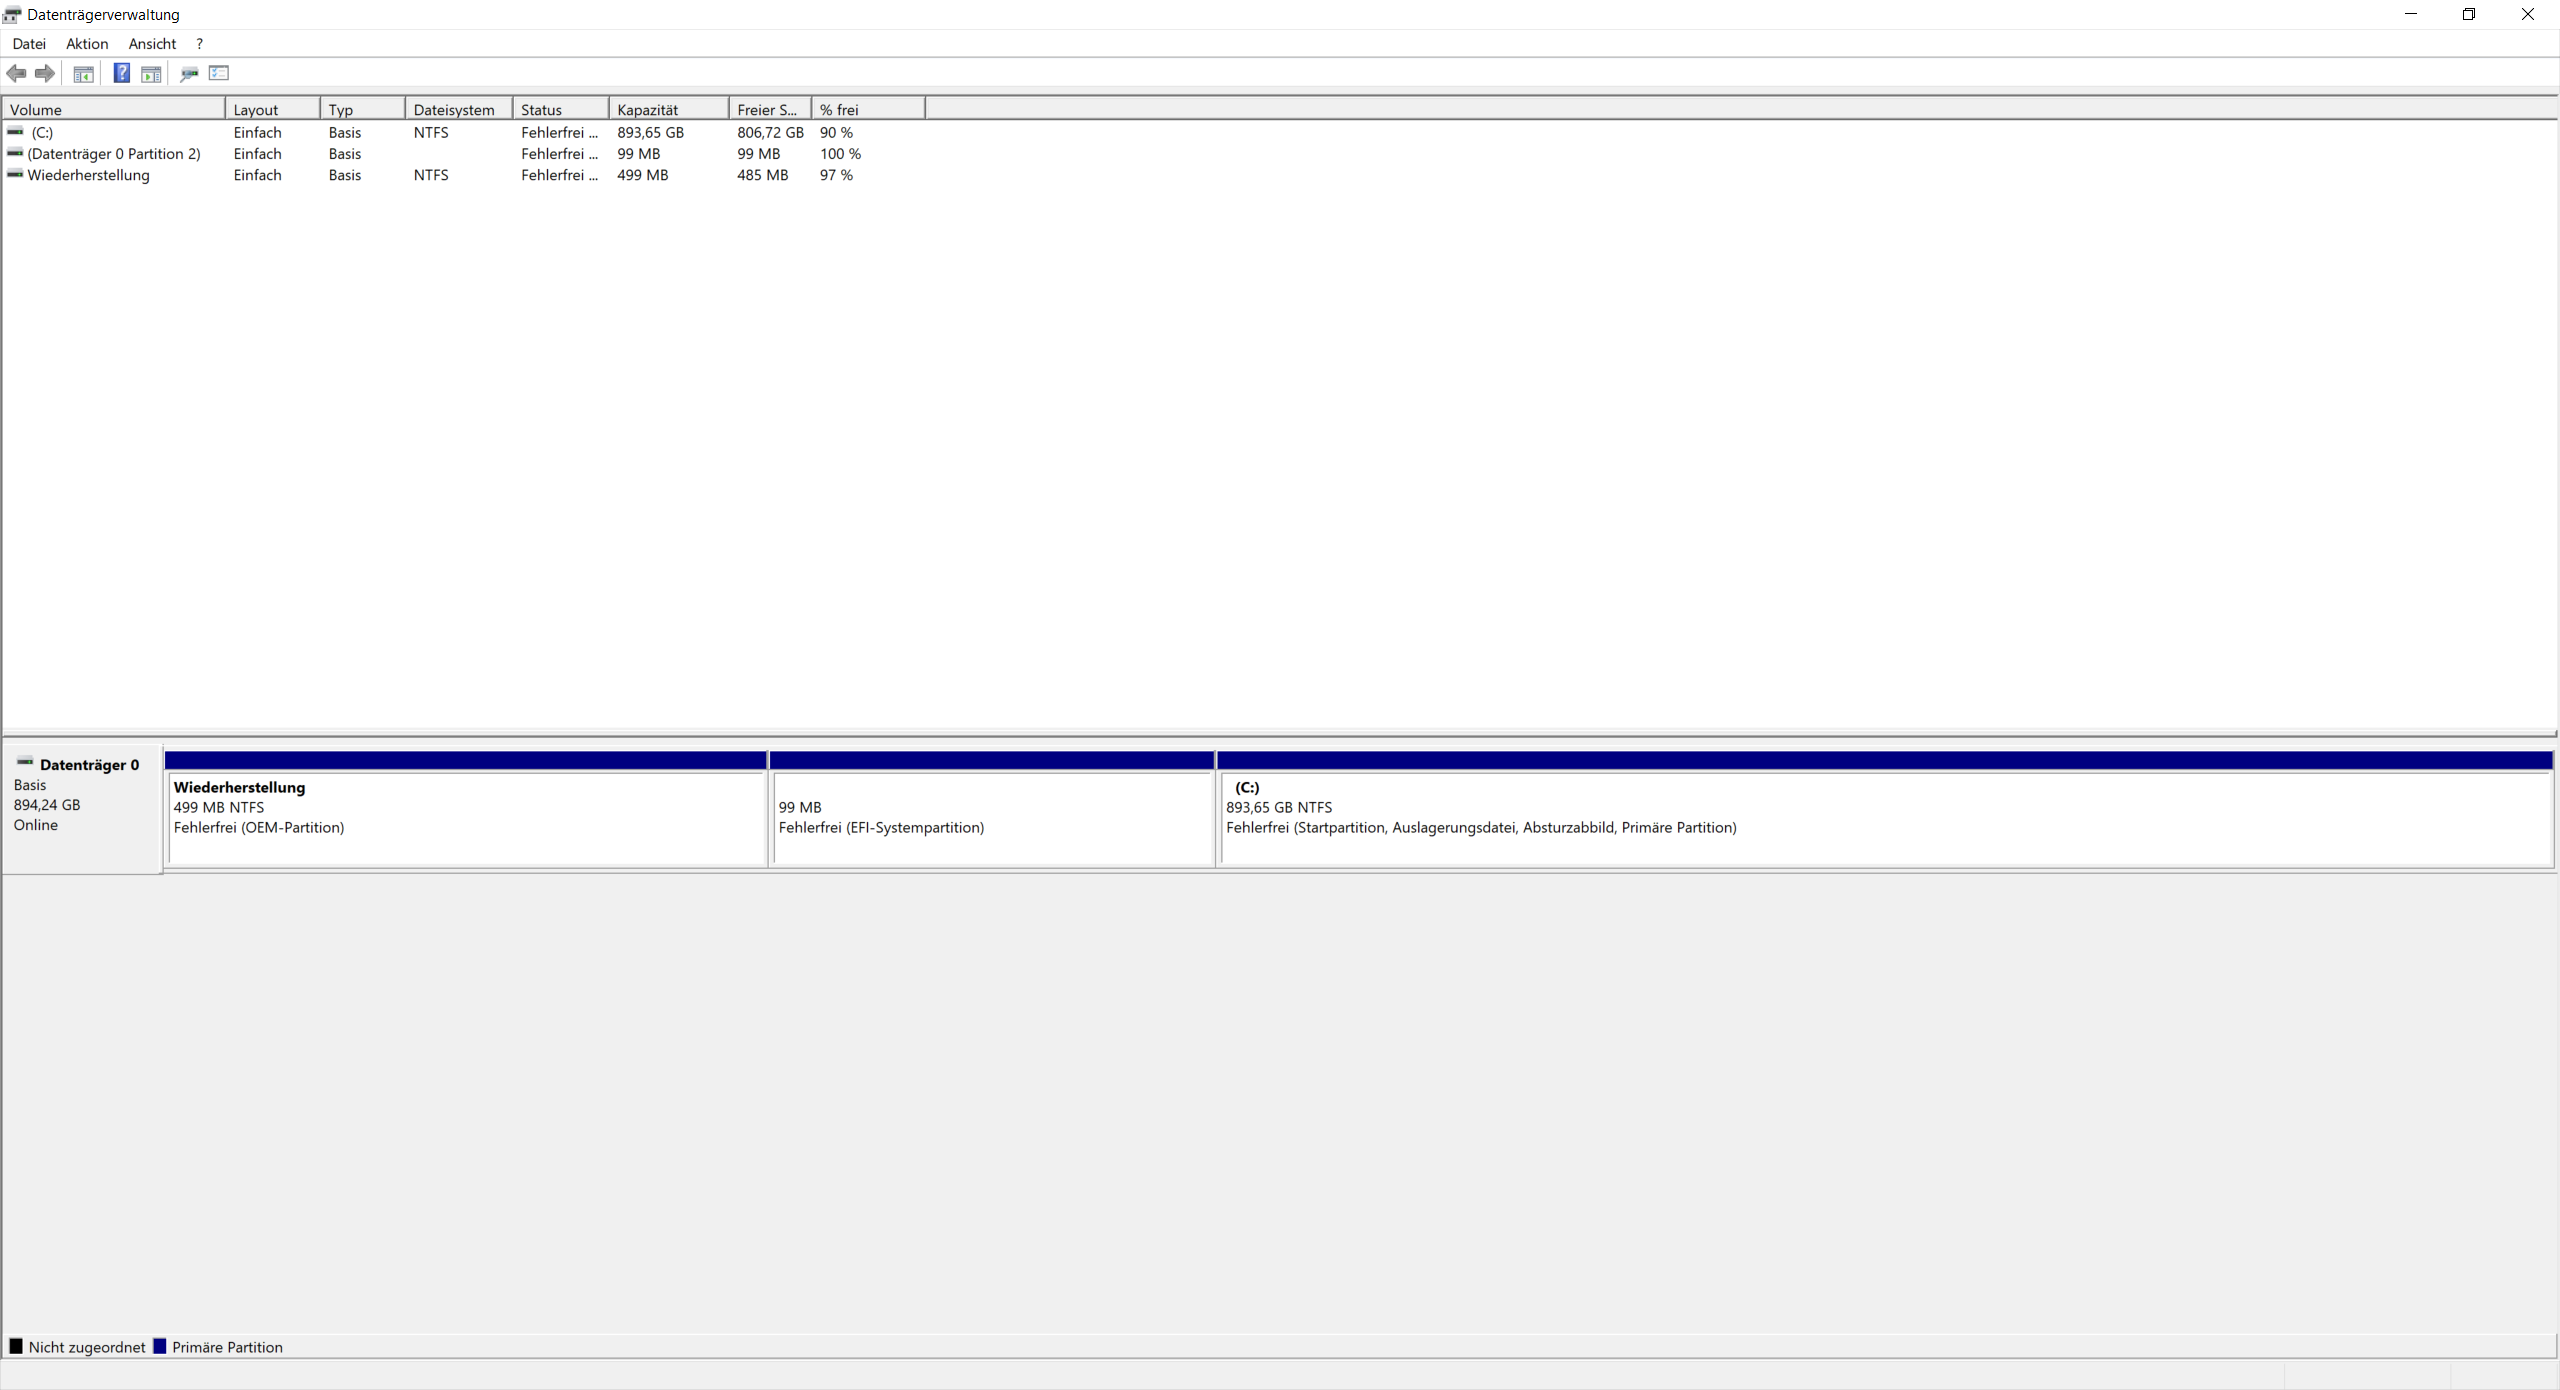Open the Datei menu

29,44
